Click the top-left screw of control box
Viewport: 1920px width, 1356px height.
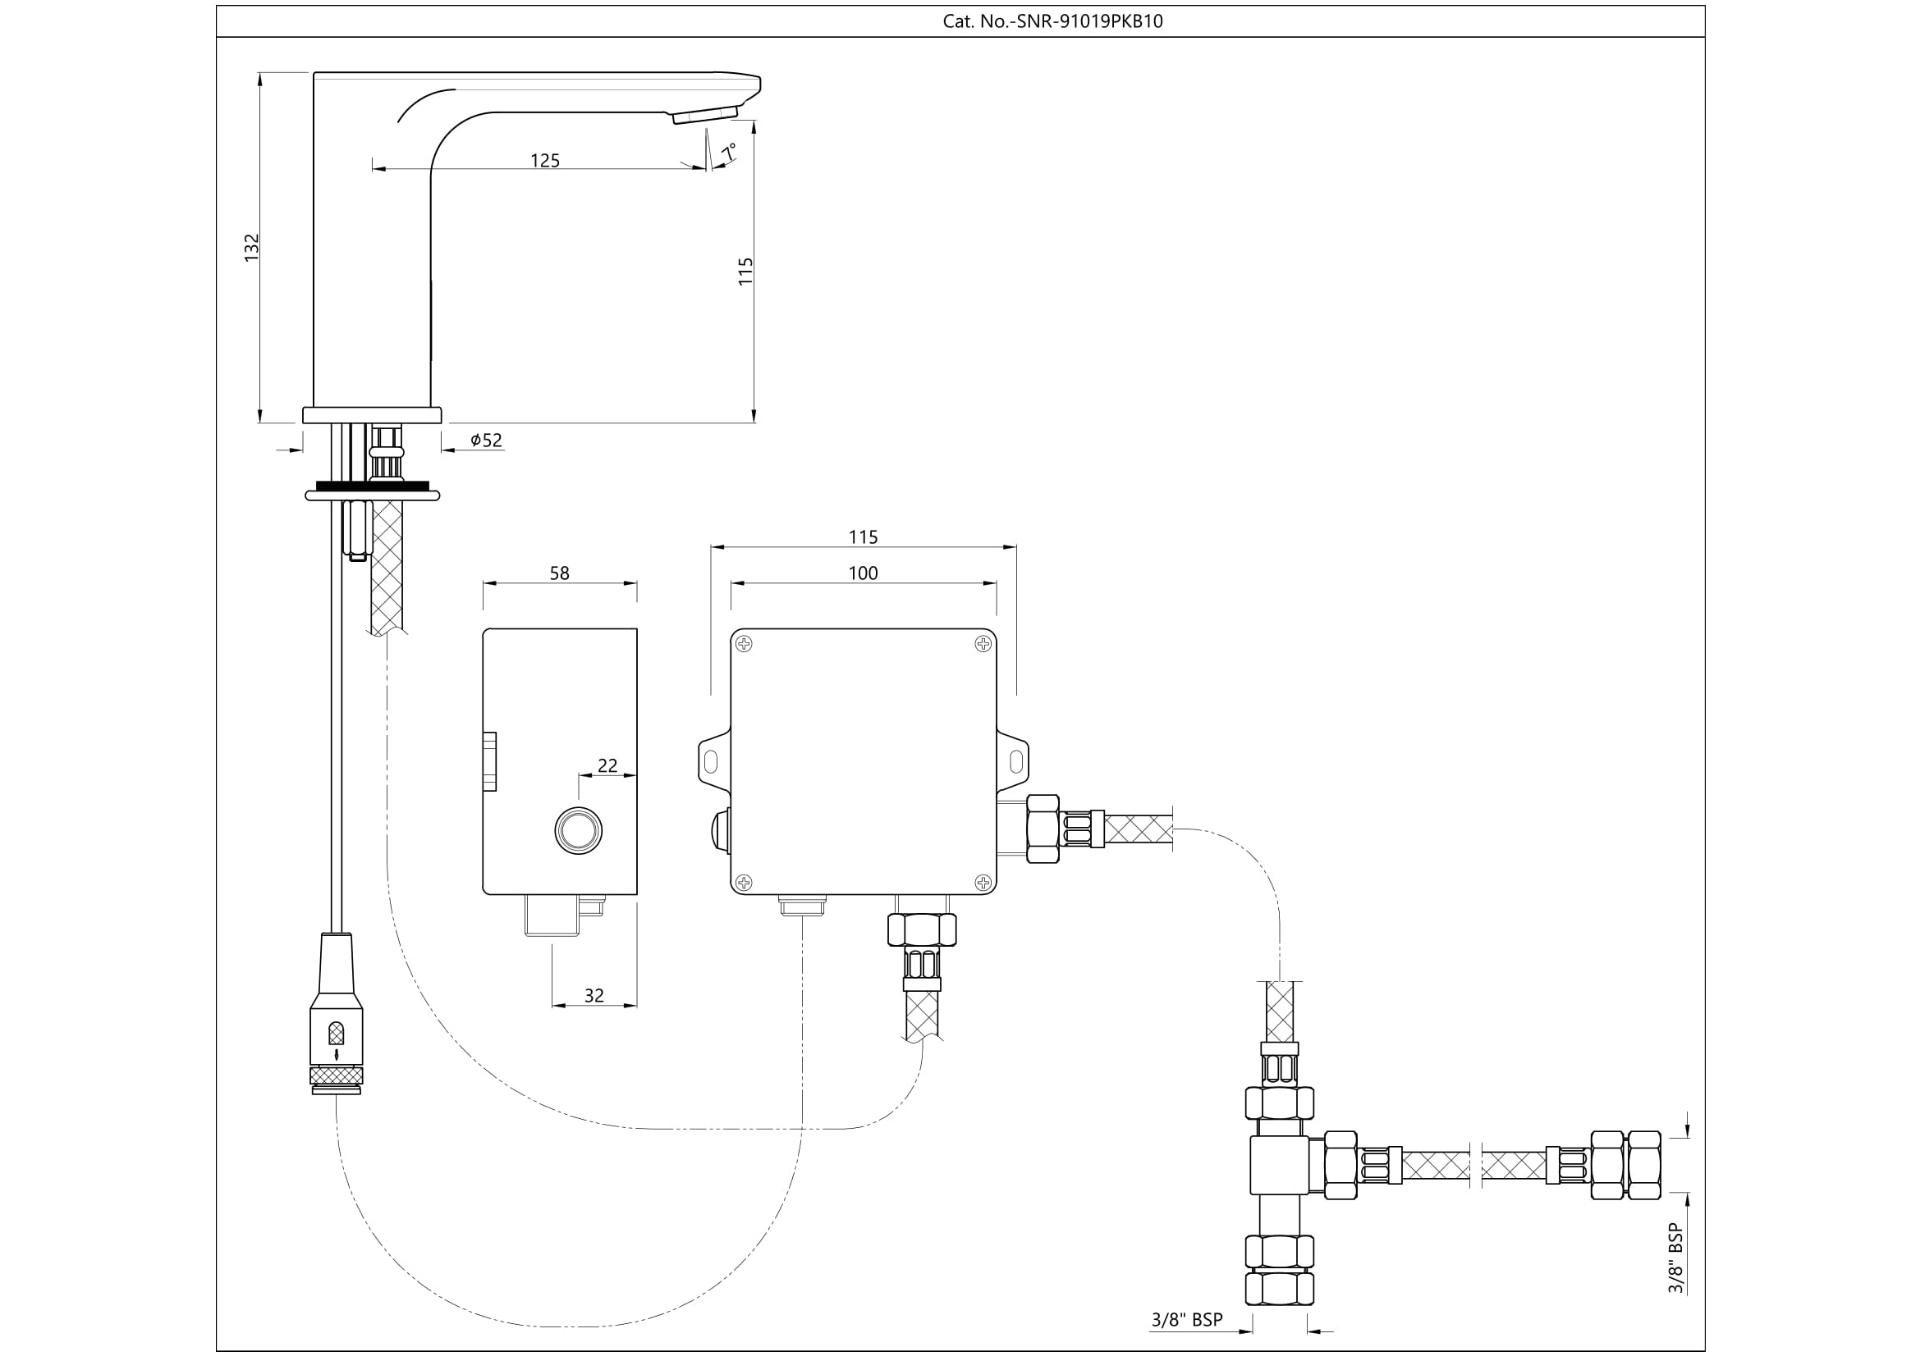point(744,644)
